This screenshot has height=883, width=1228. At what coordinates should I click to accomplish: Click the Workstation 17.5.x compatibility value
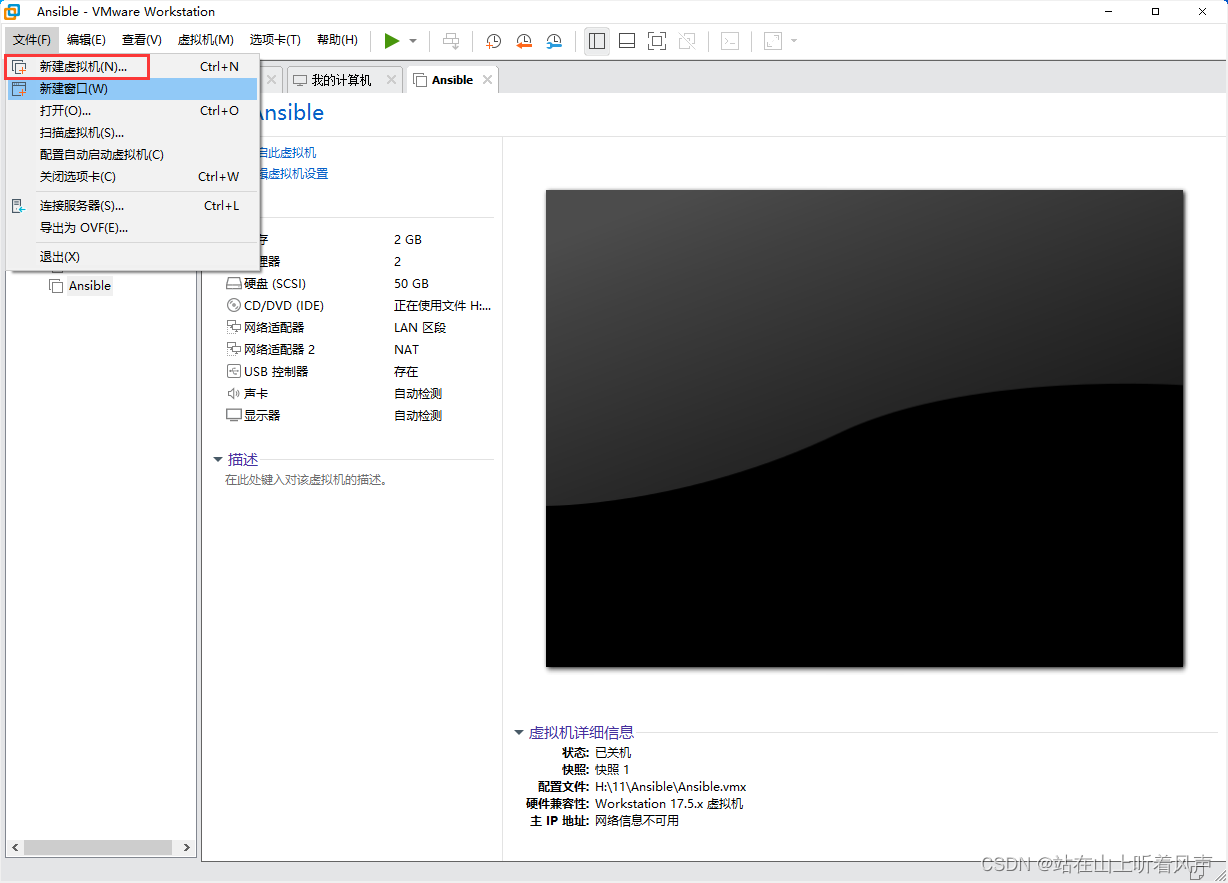coord(669,804)
